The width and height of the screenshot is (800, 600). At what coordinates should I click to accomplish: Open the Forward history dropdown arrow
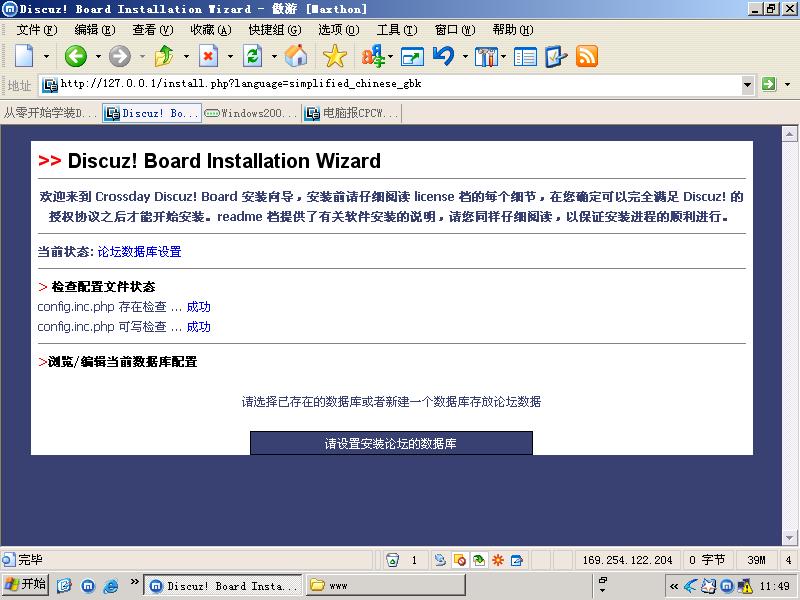142,57
